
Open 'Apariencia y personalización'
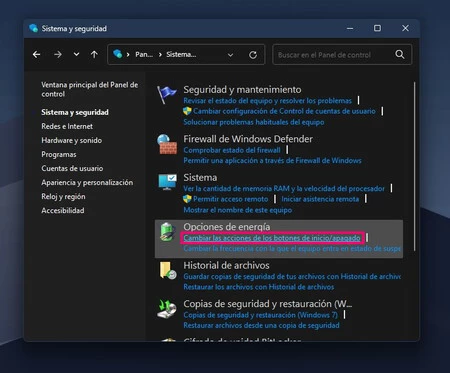coord(87,182)
